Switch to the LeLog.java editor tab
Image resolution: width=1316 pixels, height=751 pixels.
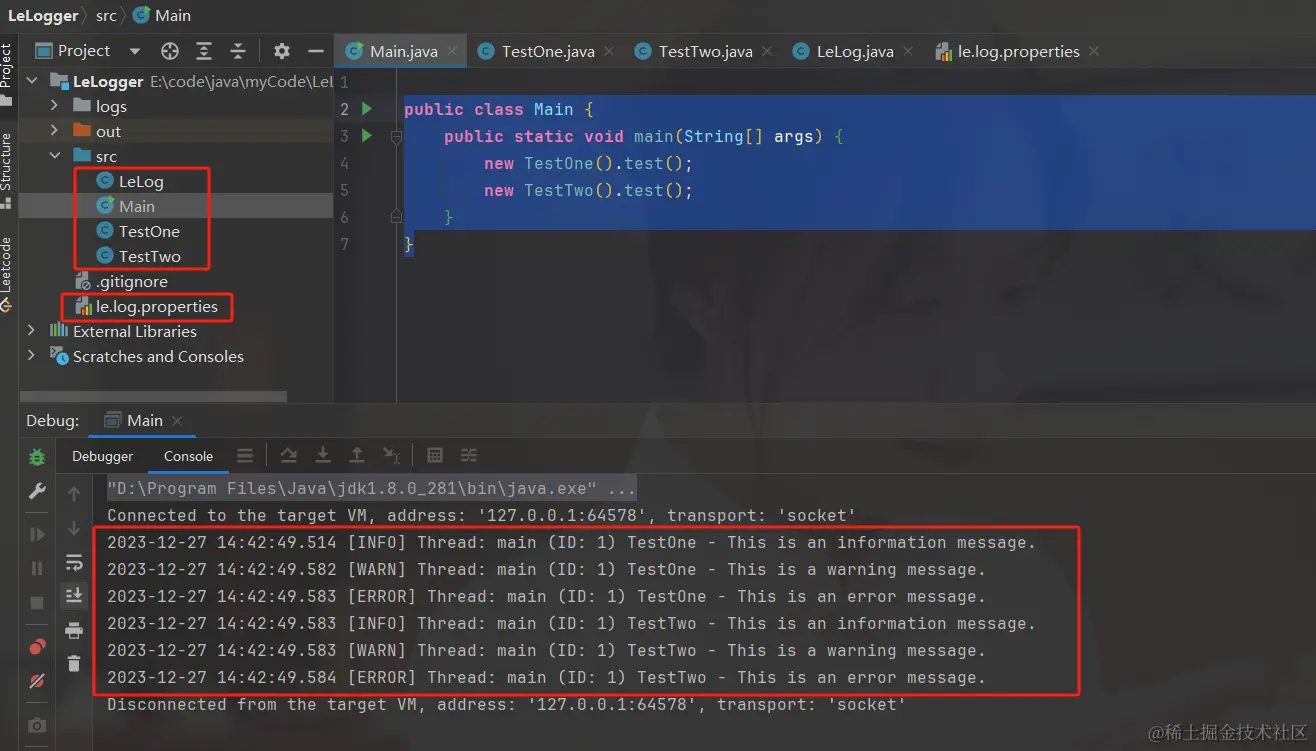coord(854,51)
